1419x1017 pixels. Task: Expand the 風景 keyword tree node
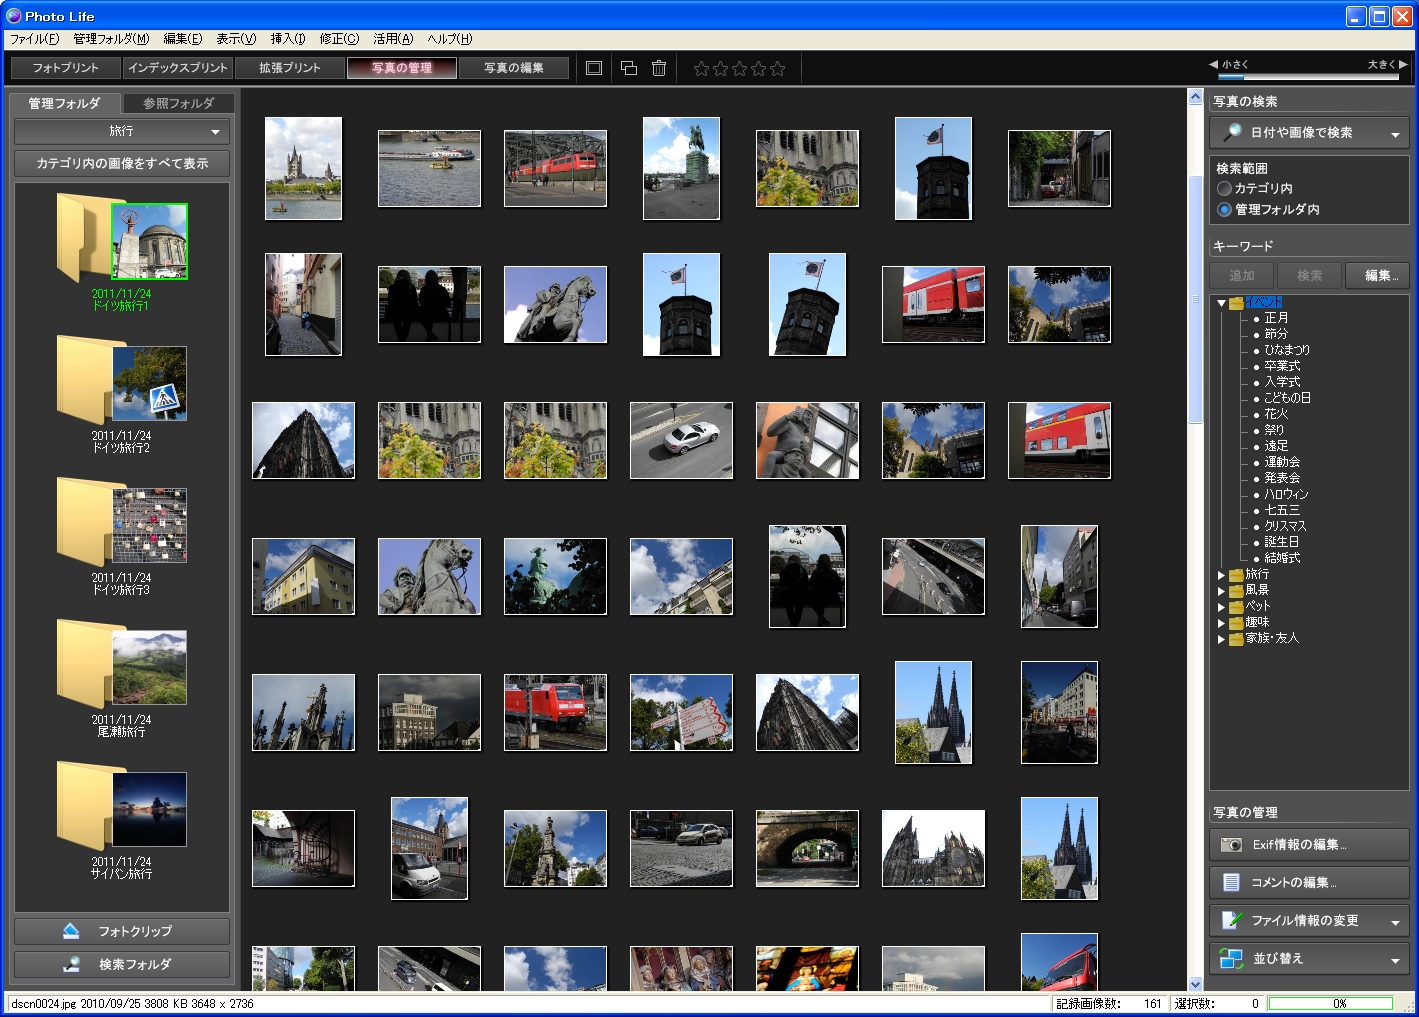pyautogui.click(x=1221, y=591)
